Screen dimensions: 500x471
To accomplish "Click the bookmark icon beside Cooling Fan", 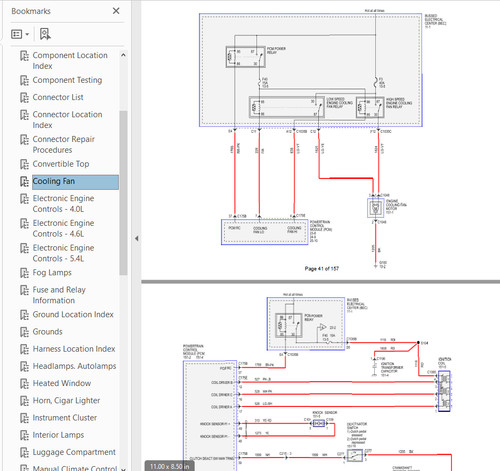I will click(24, 182).
